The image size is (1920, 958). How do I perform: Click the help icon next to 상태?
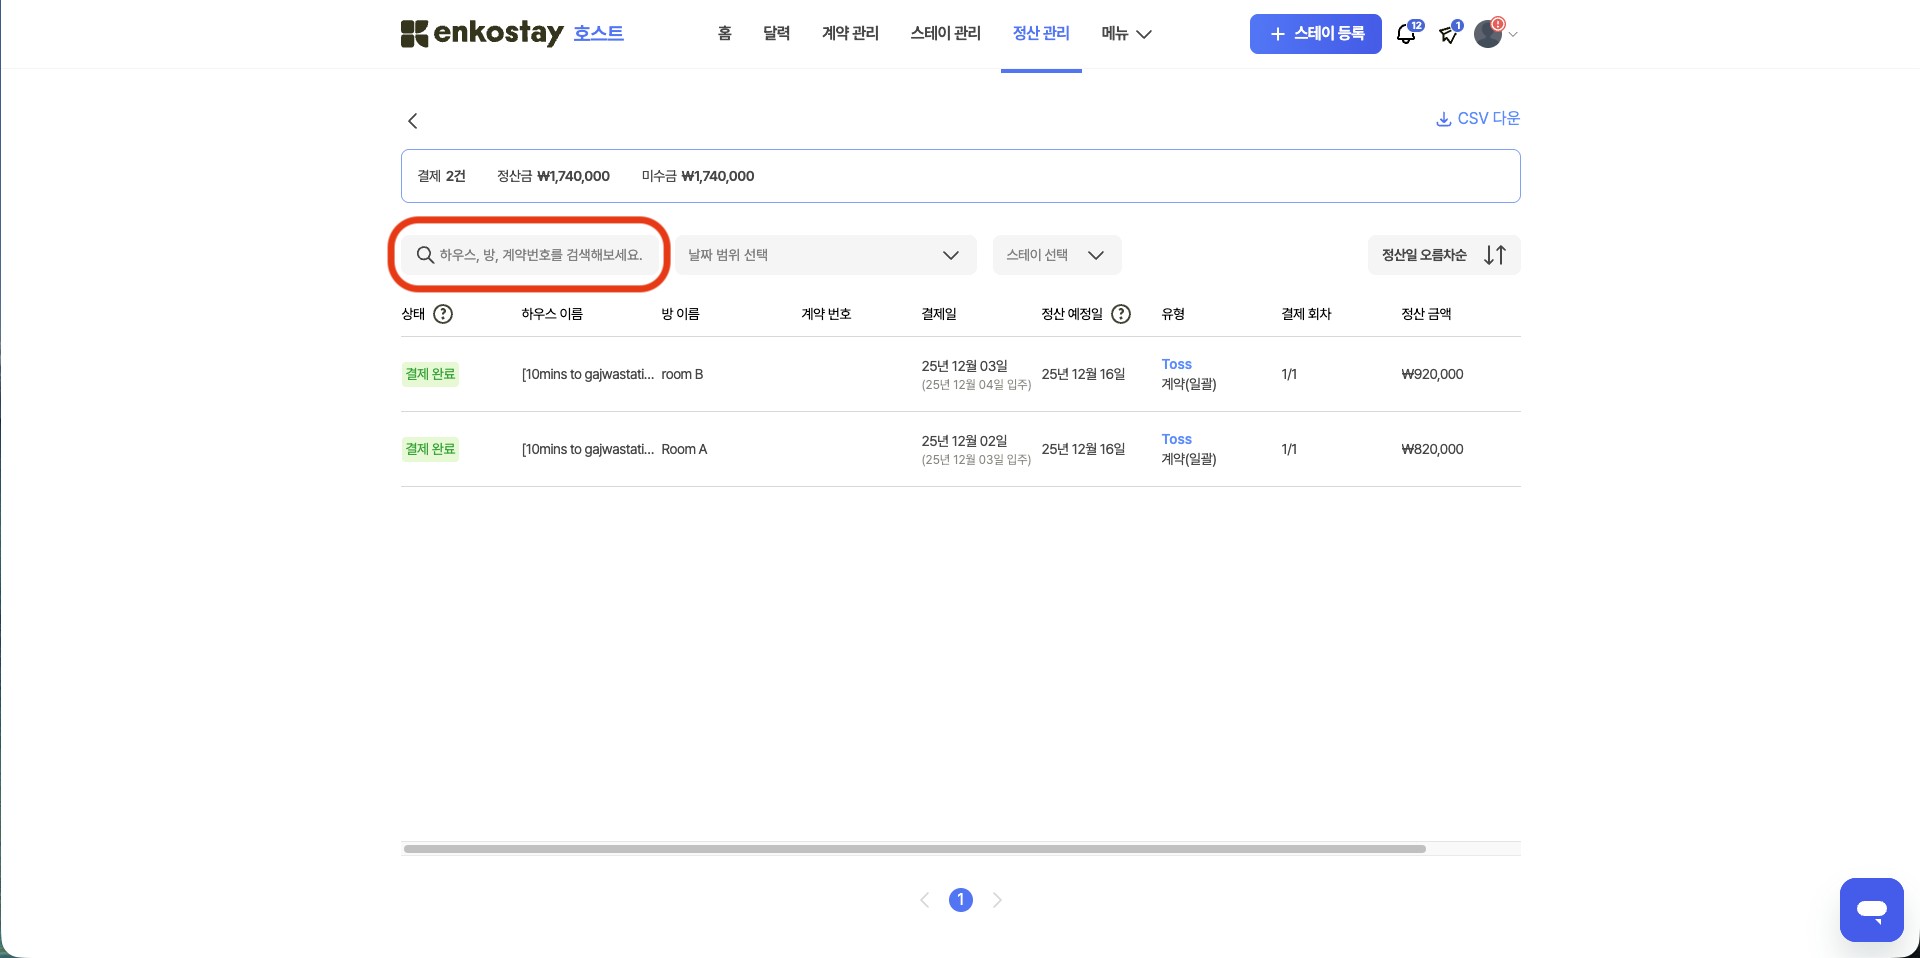click(443, 314)
